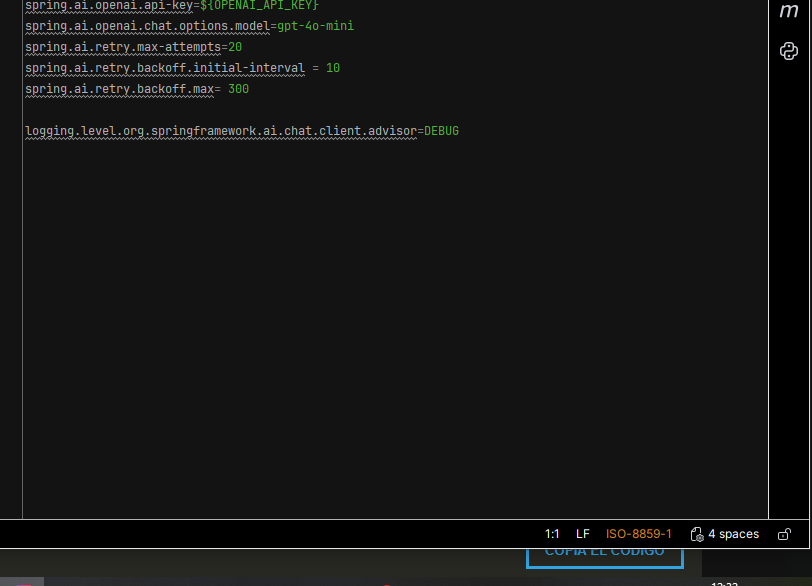Click max-attempts value 20
The height and width of the screenshot is (586, 812).
pos(235,47)
